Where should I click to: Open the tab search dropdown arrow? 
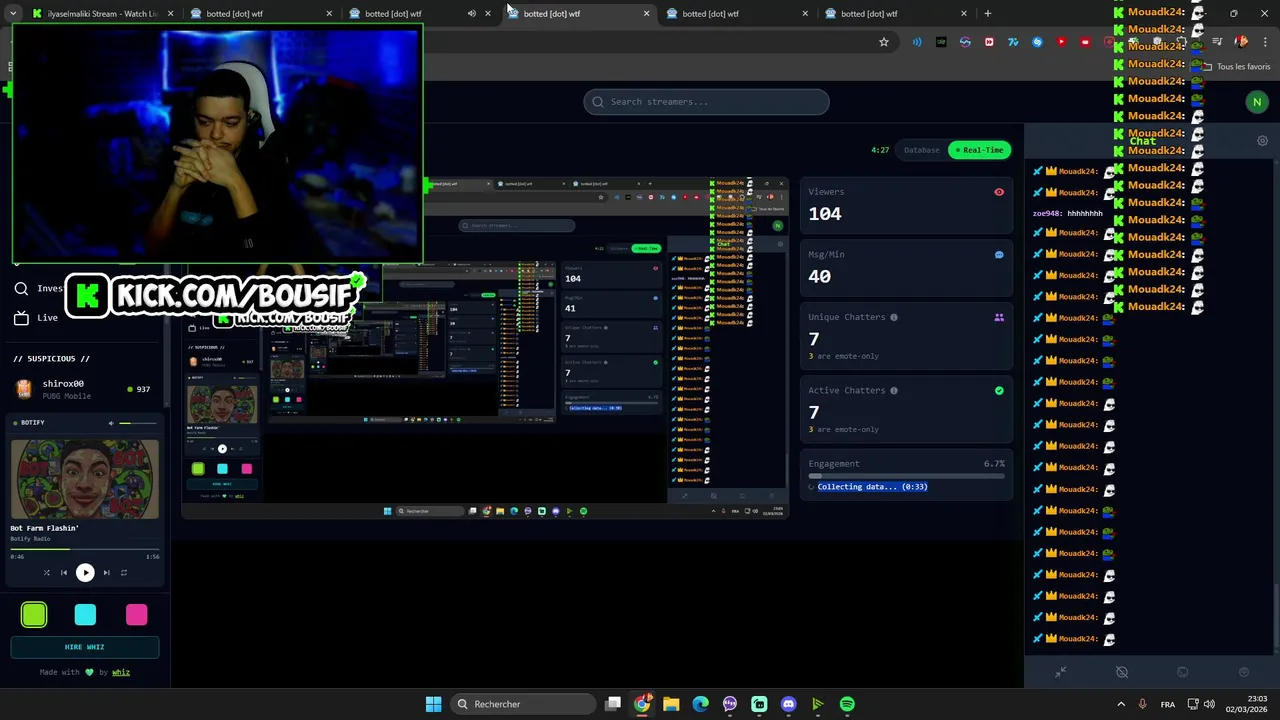click(13, 14)
